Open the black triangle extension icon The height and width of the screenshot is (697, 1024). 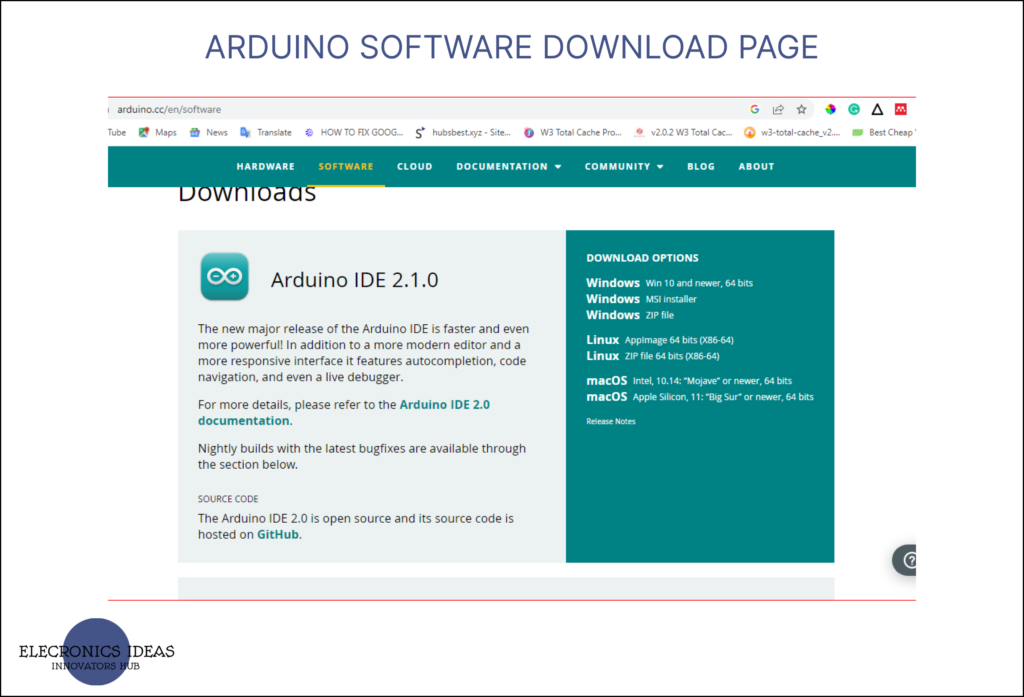coord(877,109)
